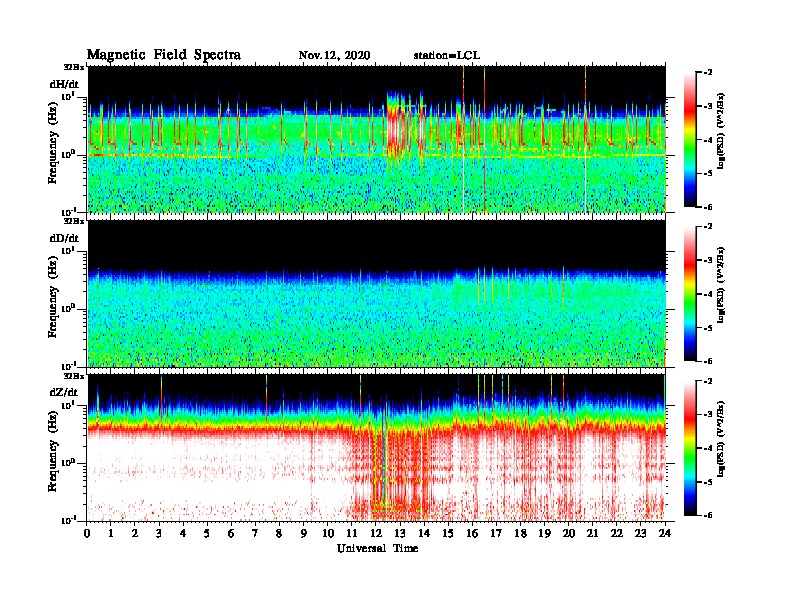
Task: Click the hour 14 tick label on the time axis
Action: 424,534
